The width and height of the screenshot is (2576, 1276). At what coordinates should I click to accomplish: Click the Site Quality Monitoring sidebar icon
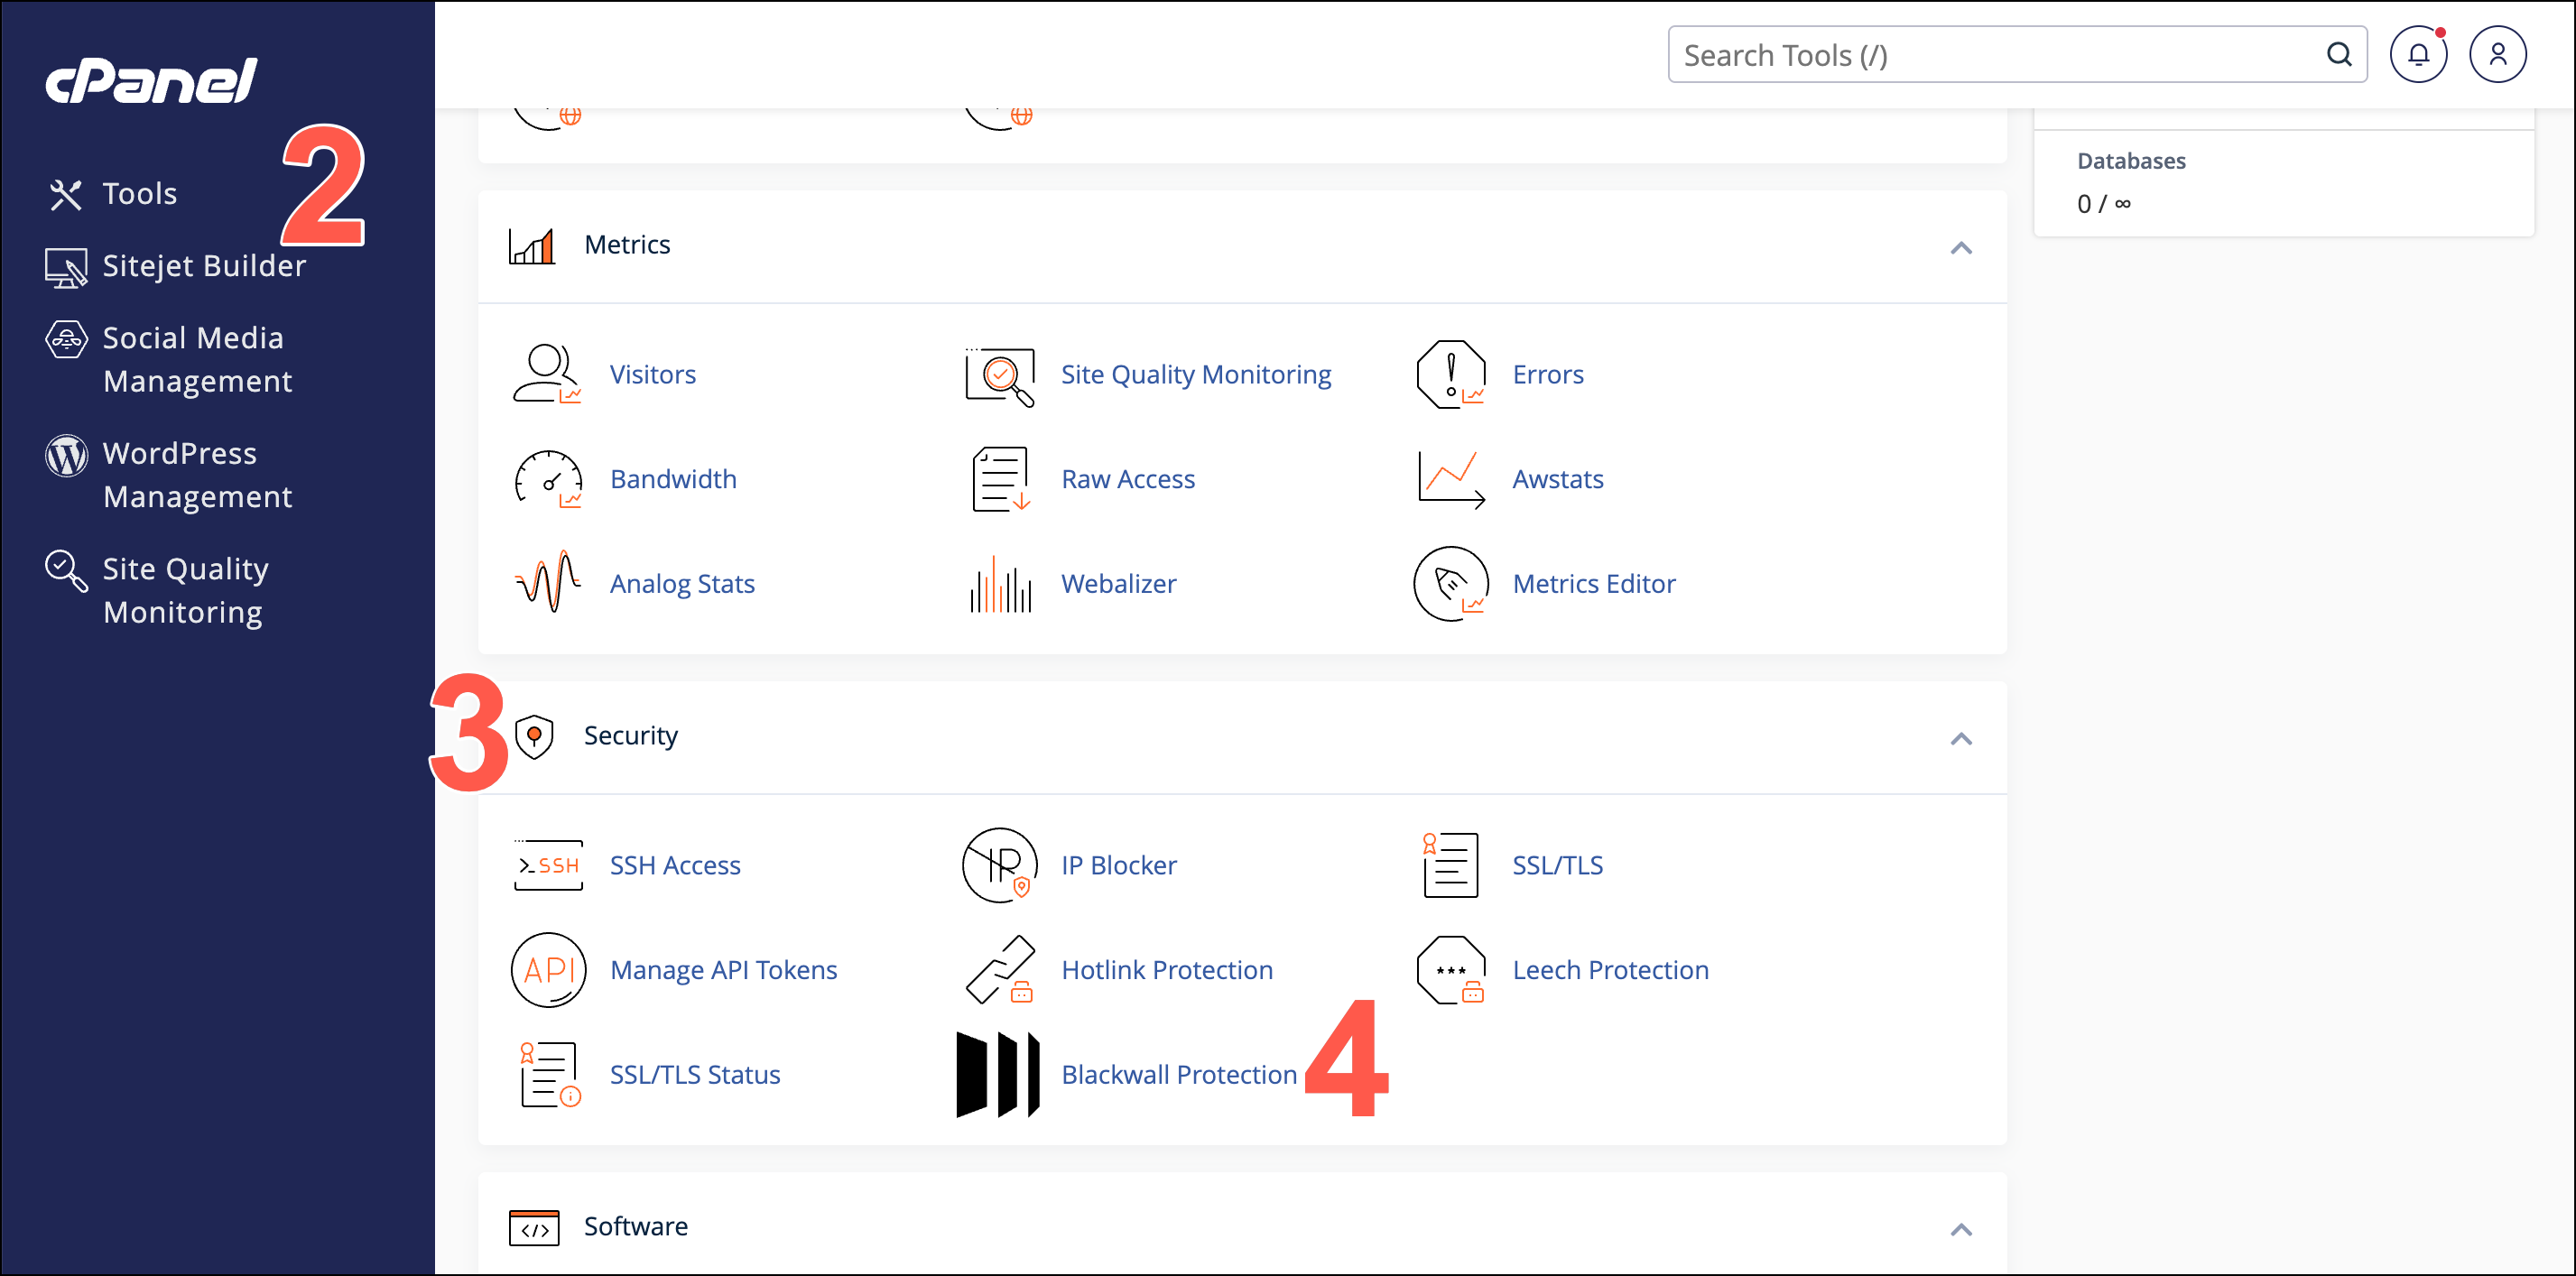point(66,571)
